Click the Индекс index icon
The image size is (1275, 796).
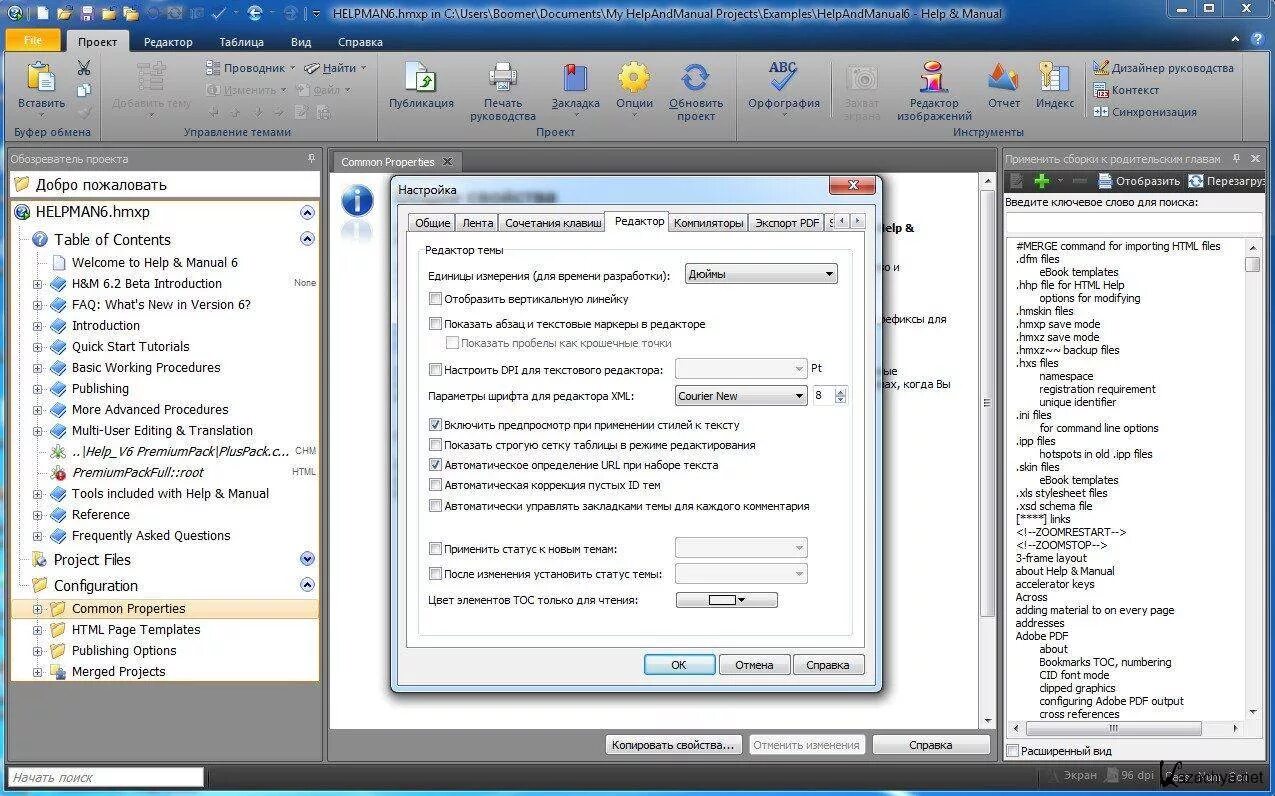pos(1054,78)
